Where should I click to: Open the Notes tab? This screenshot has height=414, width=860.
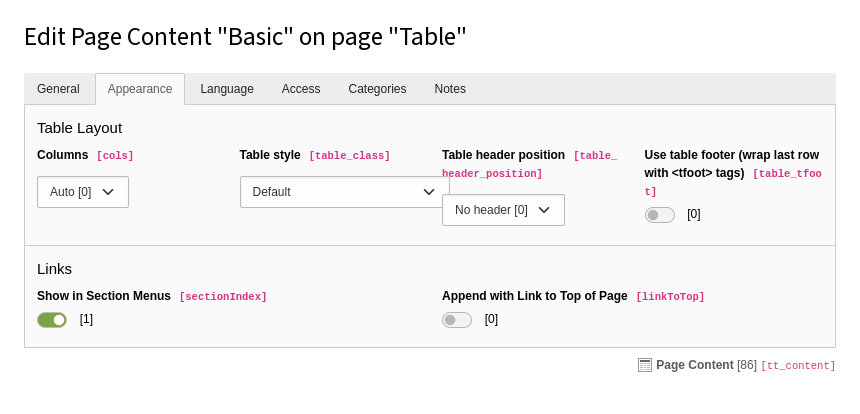click(x=450, y=89)
